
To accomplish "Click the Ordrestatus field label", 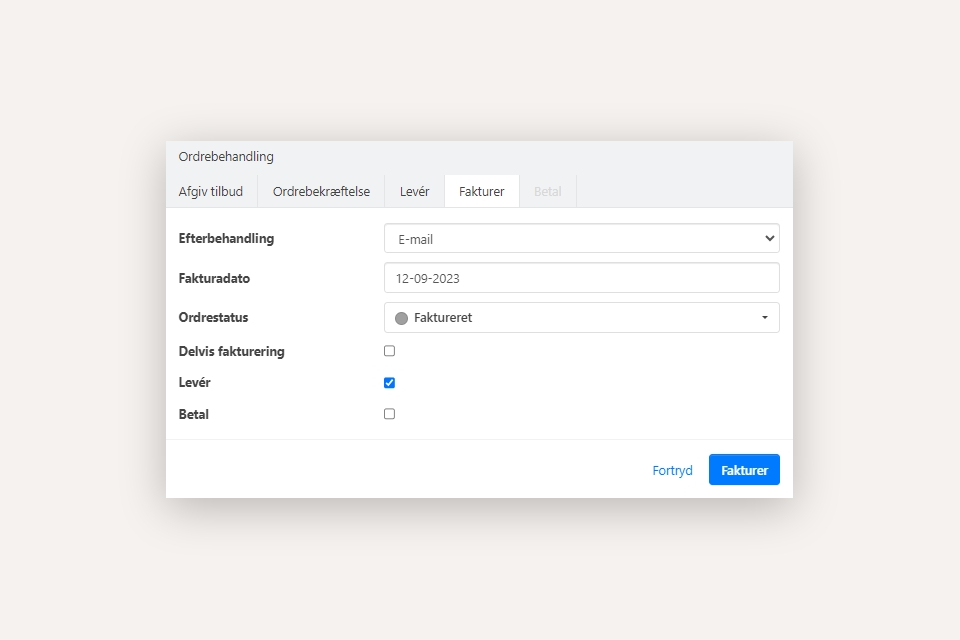I will coord(213,317).
